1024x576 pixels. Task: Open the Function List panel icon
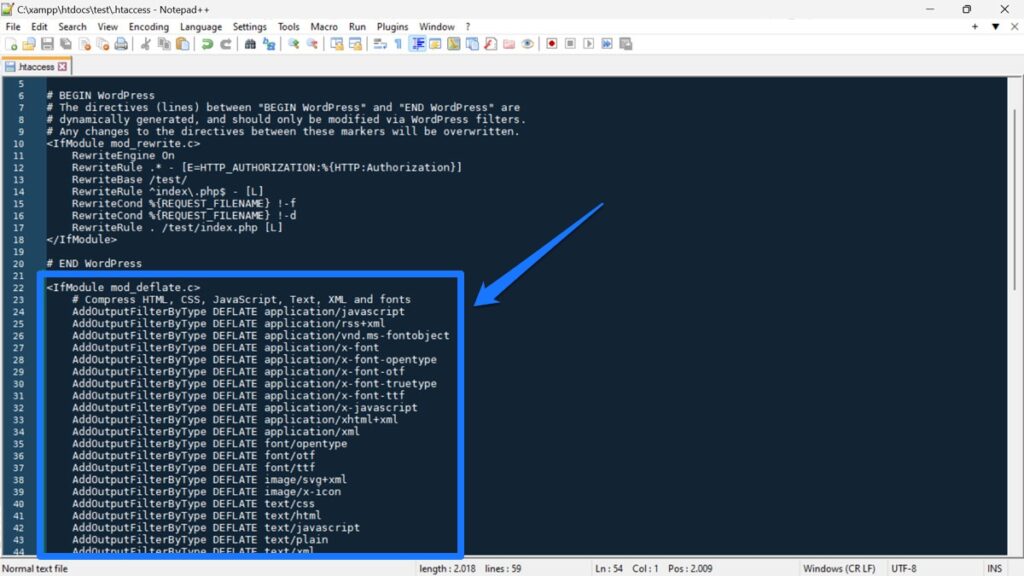488,43
